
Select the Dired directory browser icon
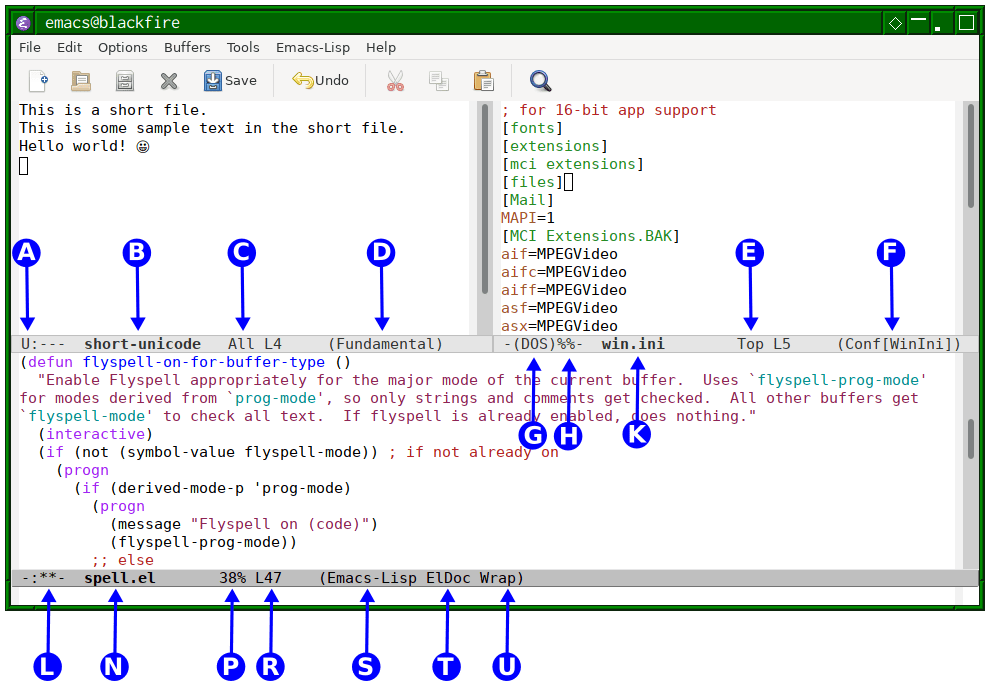[124, 81]
